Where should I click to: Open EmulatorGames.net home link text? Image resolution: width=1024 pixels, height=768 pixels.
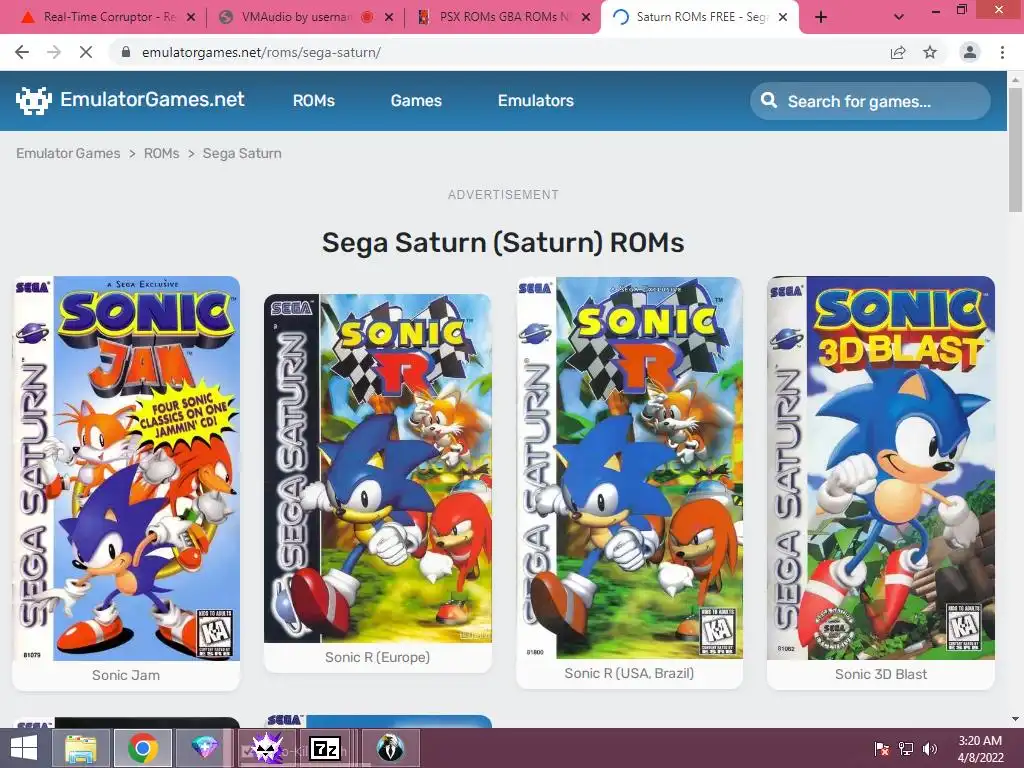[152, 99]
